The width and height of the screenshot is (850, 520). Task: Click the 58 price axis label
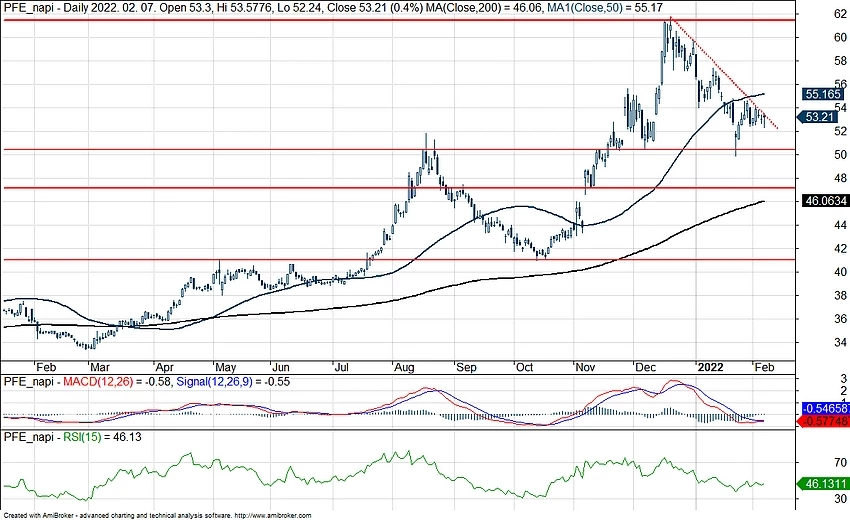840,61
